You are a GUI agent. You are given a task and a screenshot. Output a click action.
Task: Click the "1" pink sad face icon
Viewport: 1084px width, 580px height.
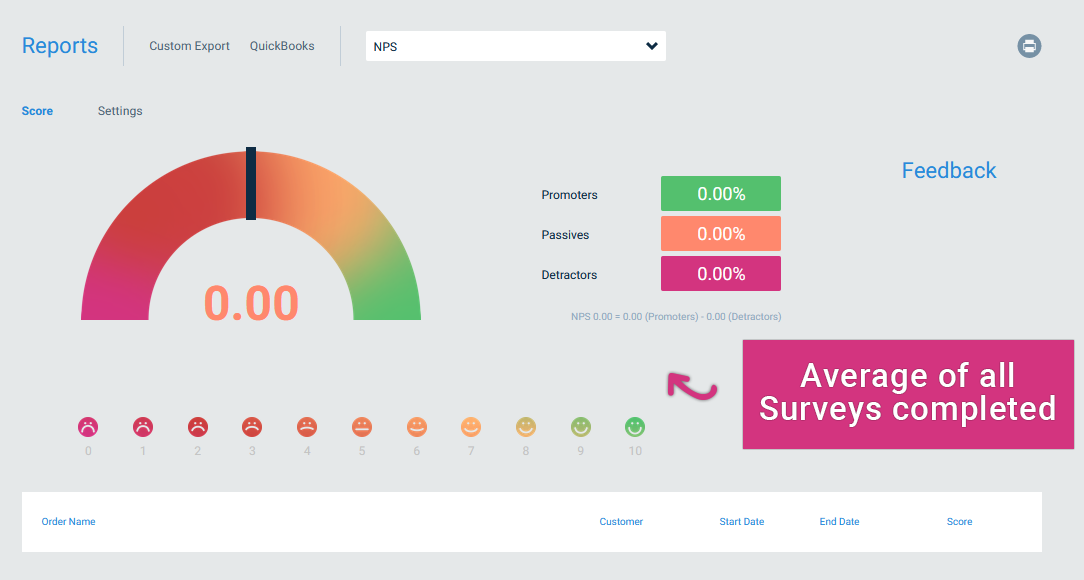pos(143,426)
